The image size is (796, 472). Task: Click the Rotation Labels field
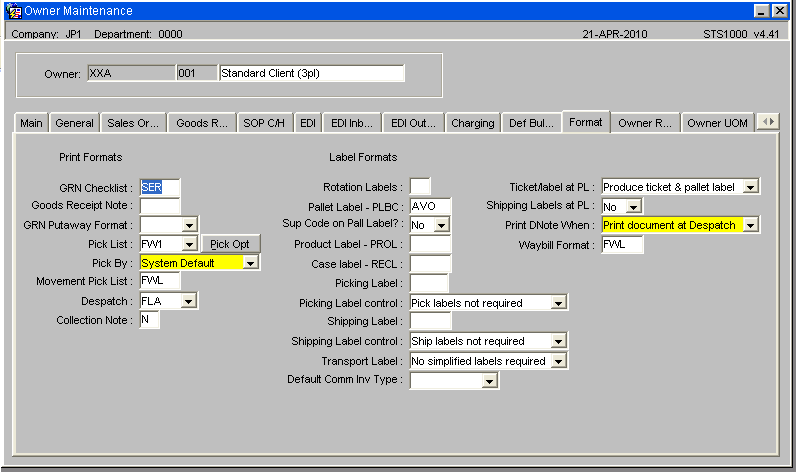(x=420, y=186)
